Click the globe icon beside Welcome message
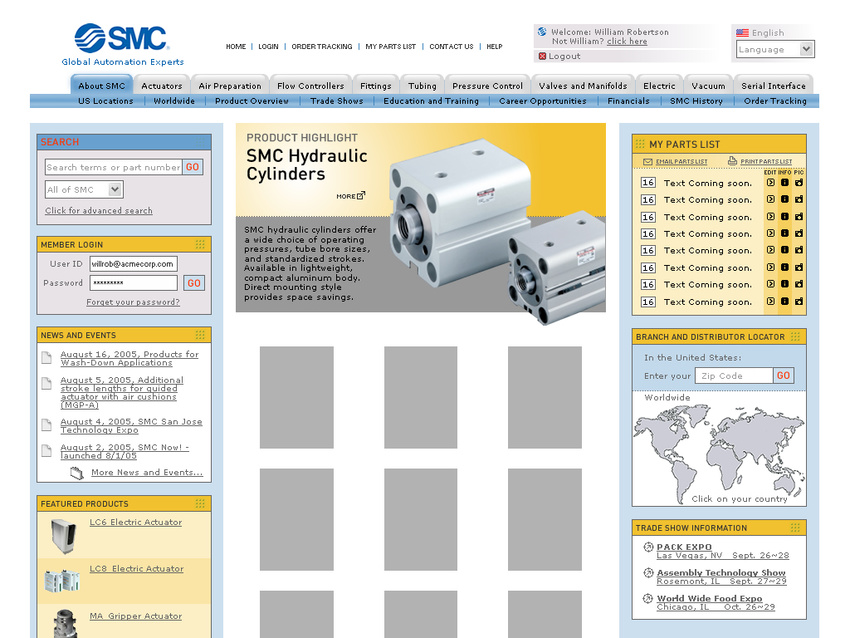Viewport: 850px width, 638px height. (x=542, y=31)
